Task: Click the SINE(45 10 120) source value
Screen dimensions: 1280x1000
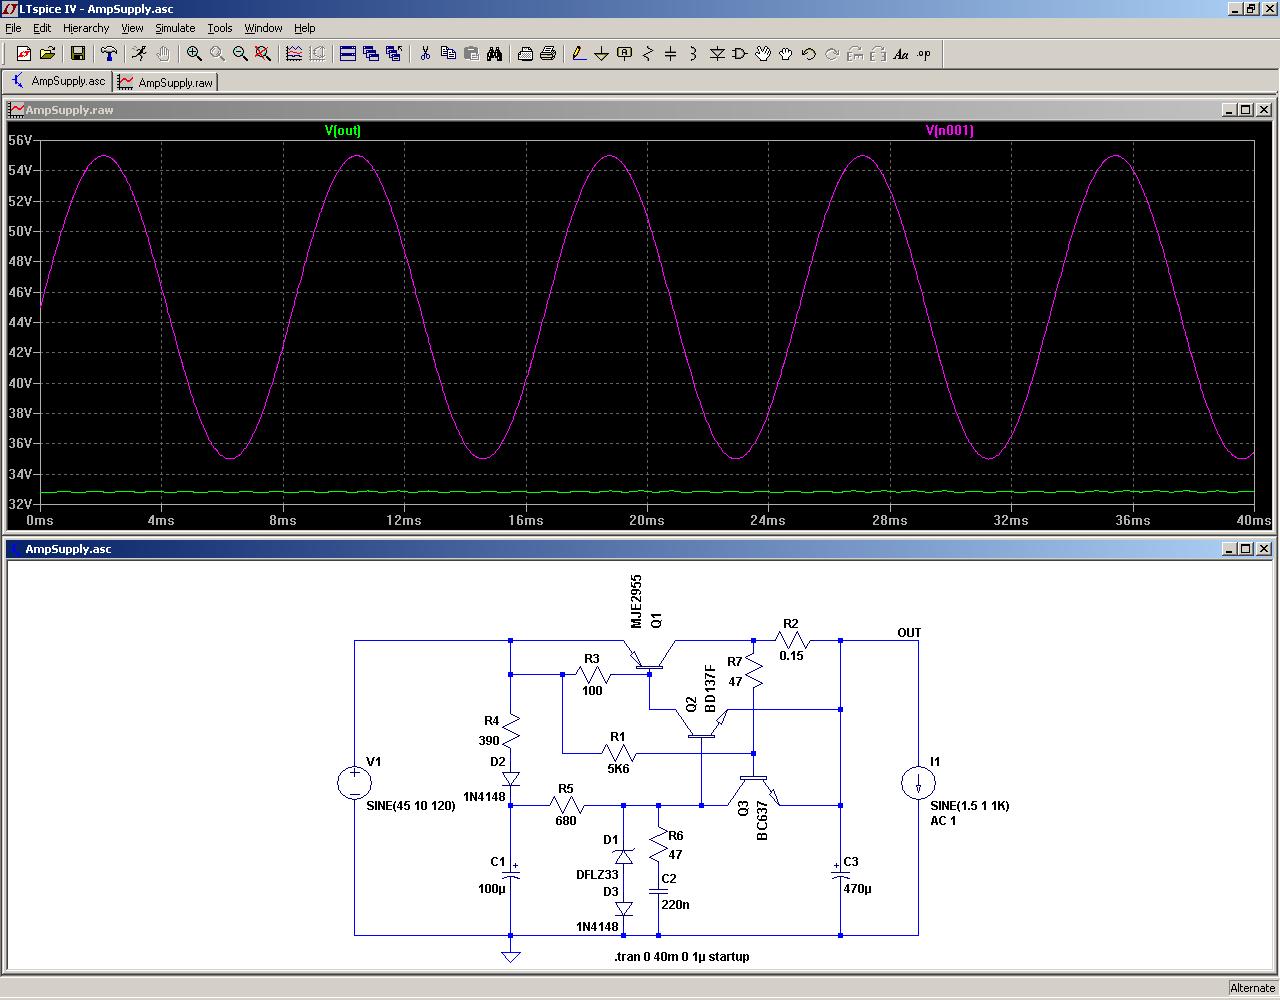Action: click(411, 806)
